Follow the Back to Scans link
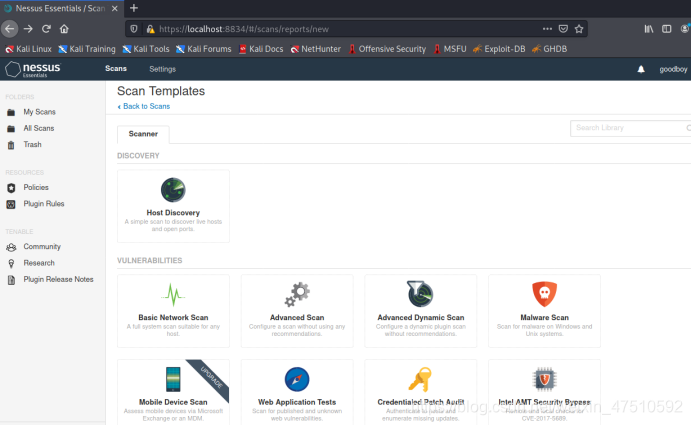Viewport: 692px width, 425px height. 144,106
